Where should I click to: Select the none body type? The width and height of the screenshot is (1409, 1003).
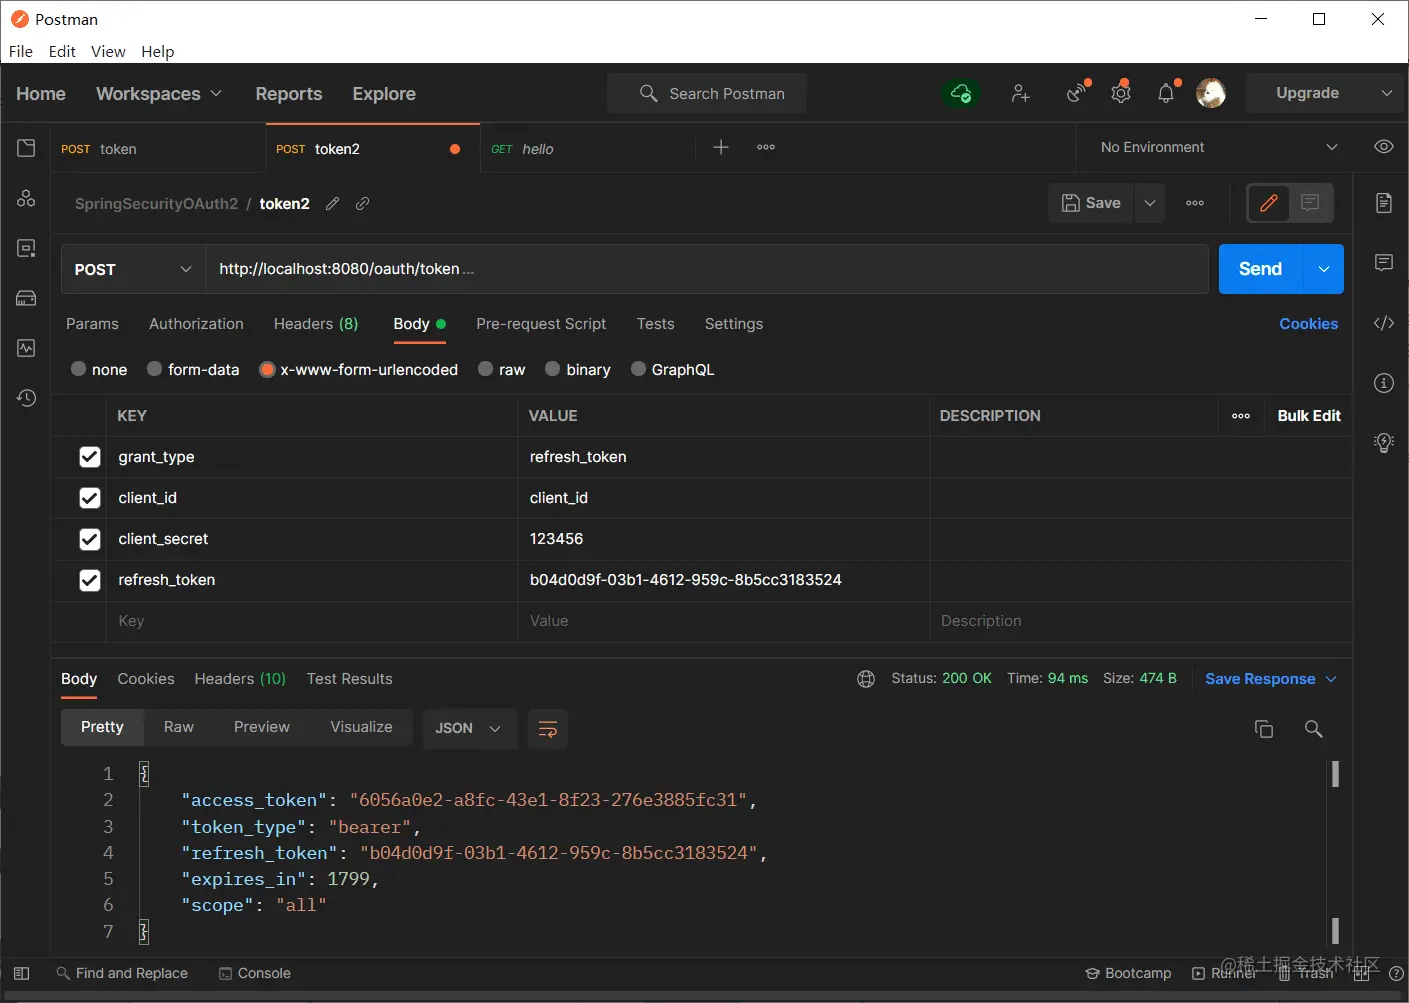(x=79, y=369)
